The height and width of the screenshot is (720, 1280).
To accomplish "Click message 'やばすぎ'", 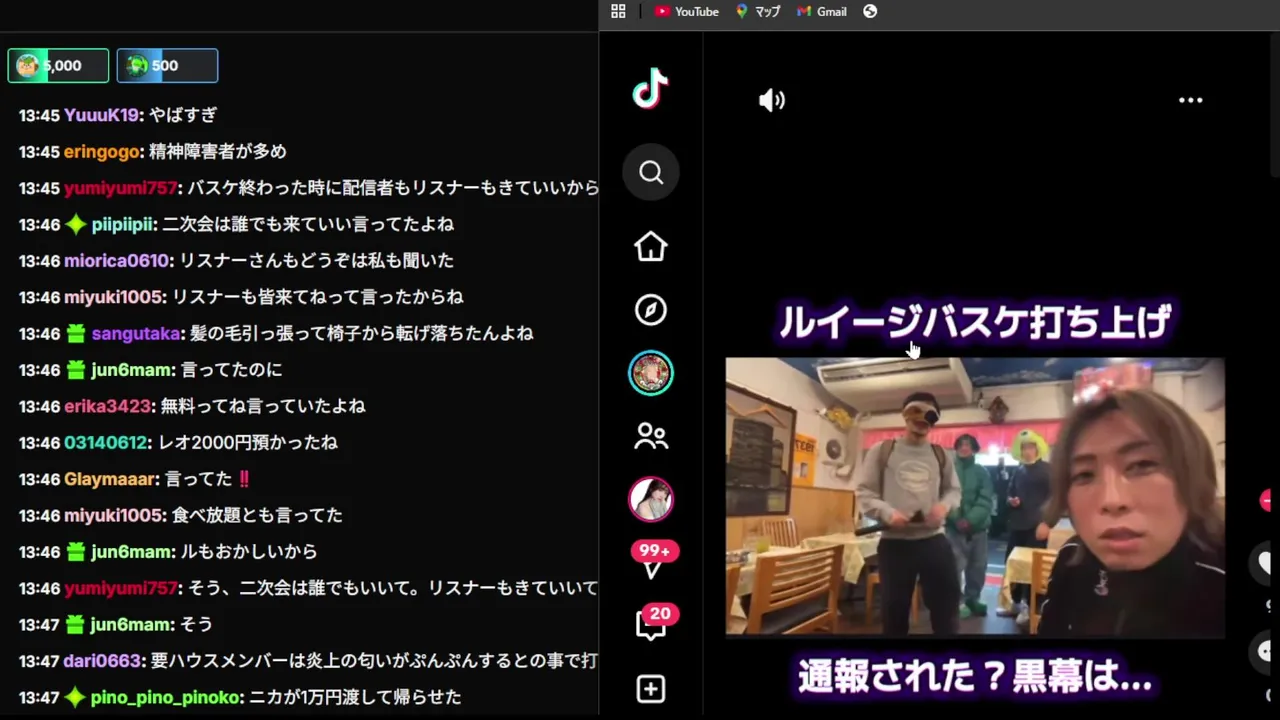I will pos(183,115).
